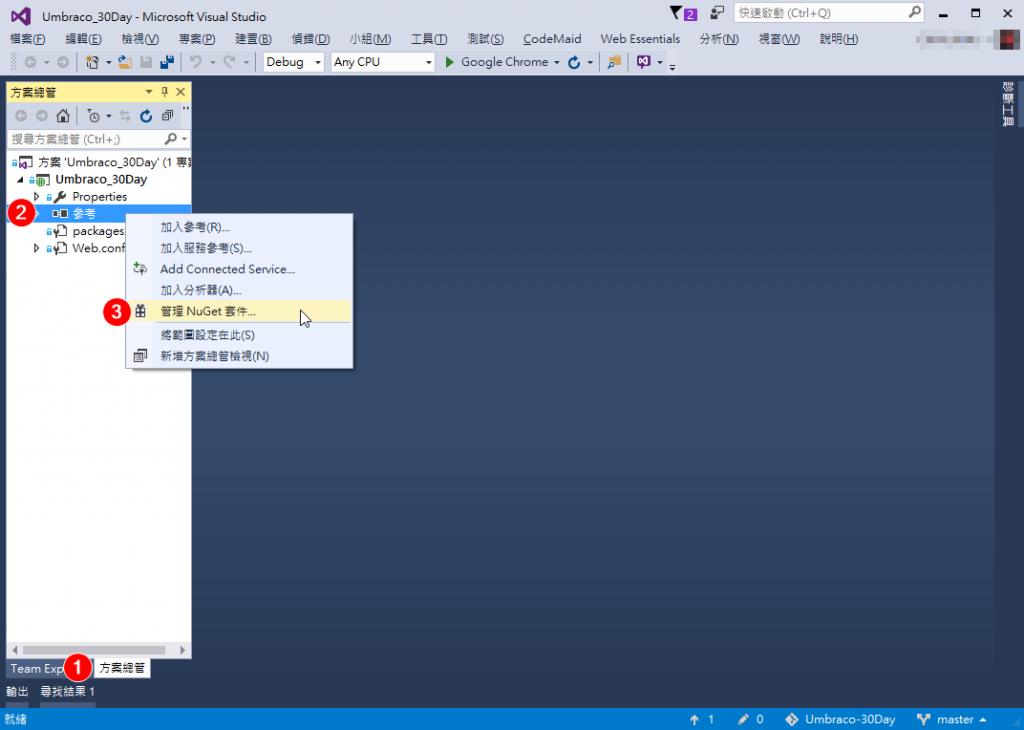1024x730 pixels.
Task: Choose 加入參考(R) from context menu
Action: click(239, 227)
